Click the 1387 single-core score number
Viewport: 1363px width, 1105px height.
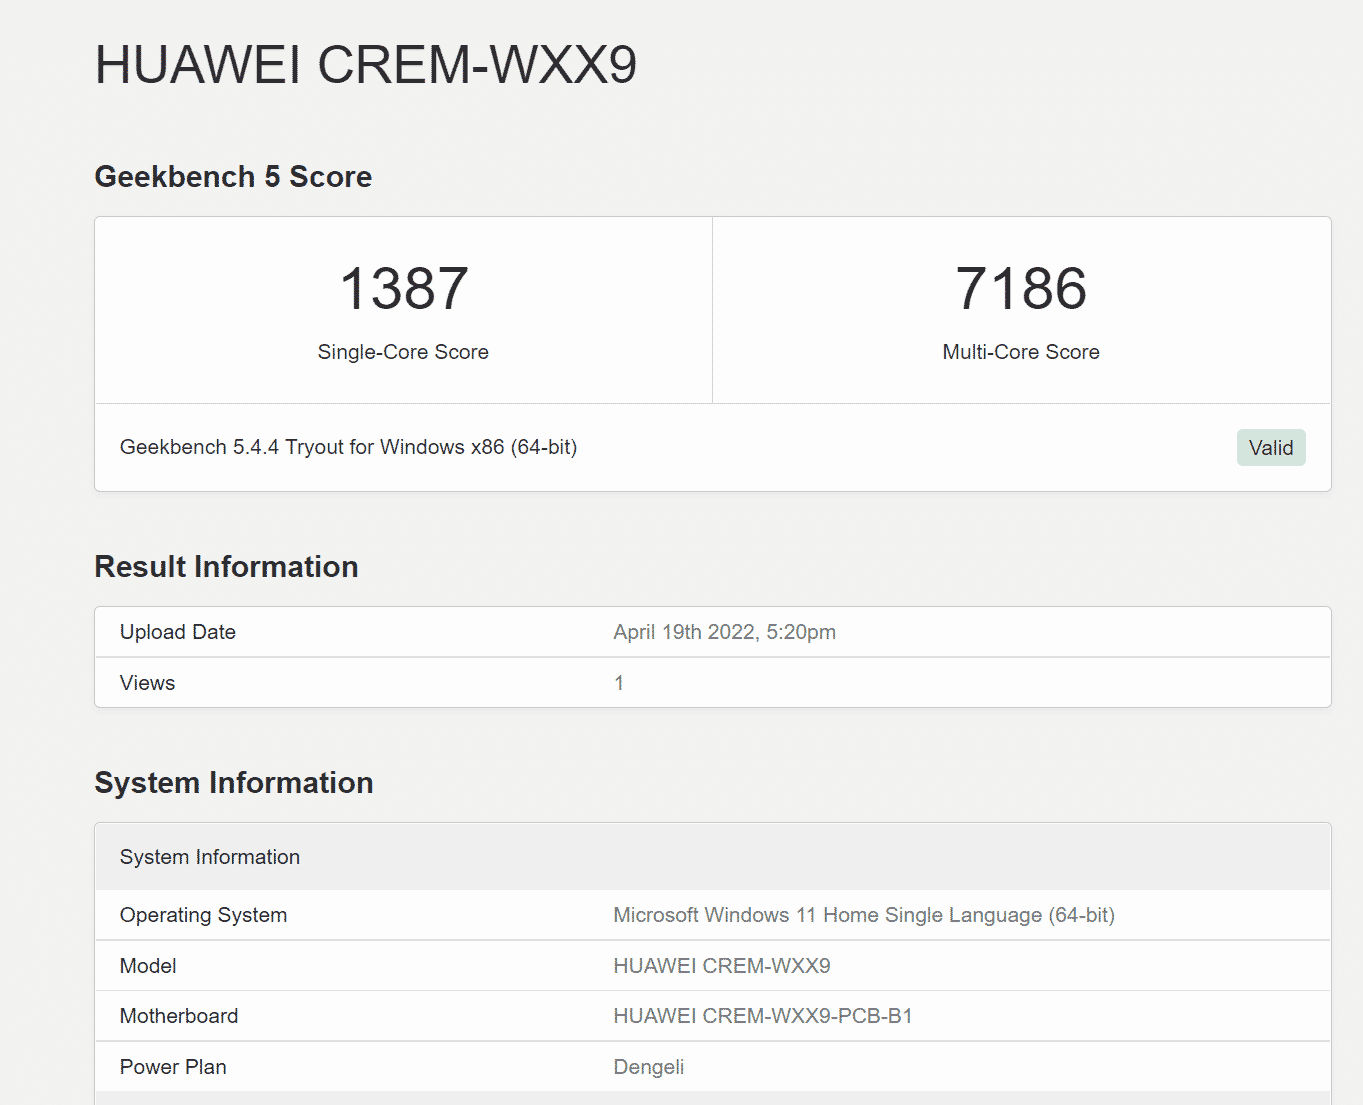pyautogui.click(x=403, y=288)
